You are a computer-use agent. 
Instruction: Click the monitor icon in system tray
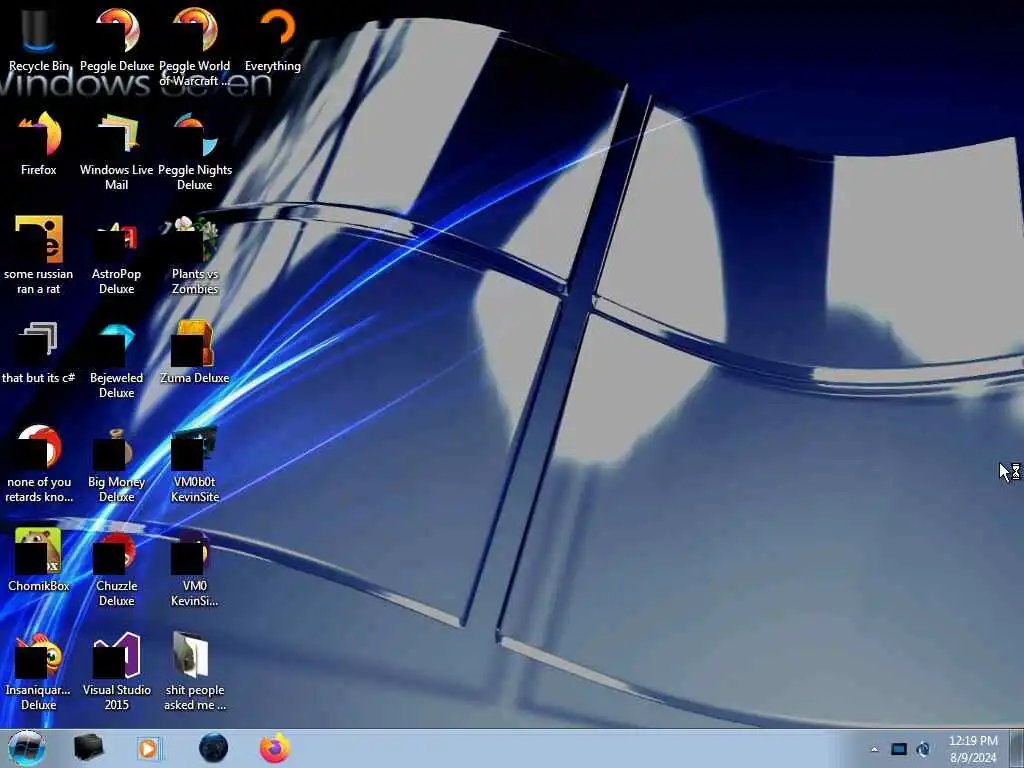pos(899,749)
